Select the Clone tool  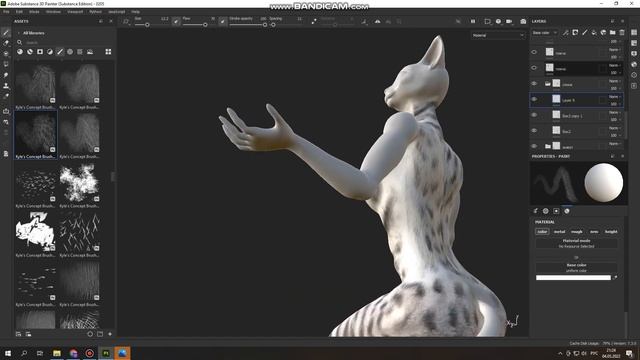[6, 86]
